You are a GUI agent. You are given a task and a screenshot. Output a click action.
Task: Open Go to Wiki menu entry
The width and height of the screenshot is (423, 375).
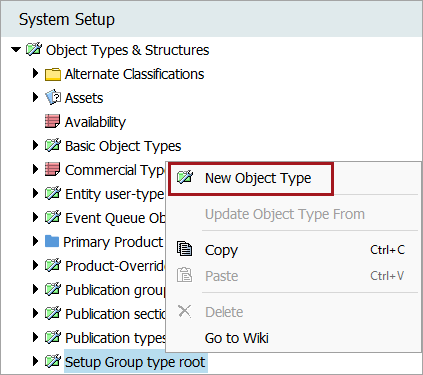[237, 338]
